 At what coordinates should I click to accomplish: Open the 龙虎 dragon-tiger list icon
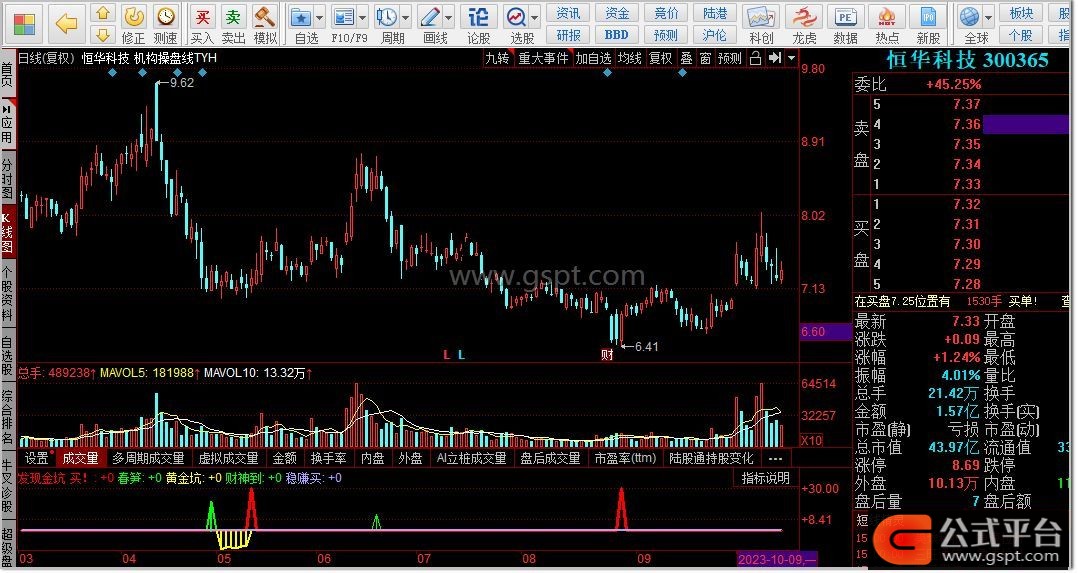[804, 24]
